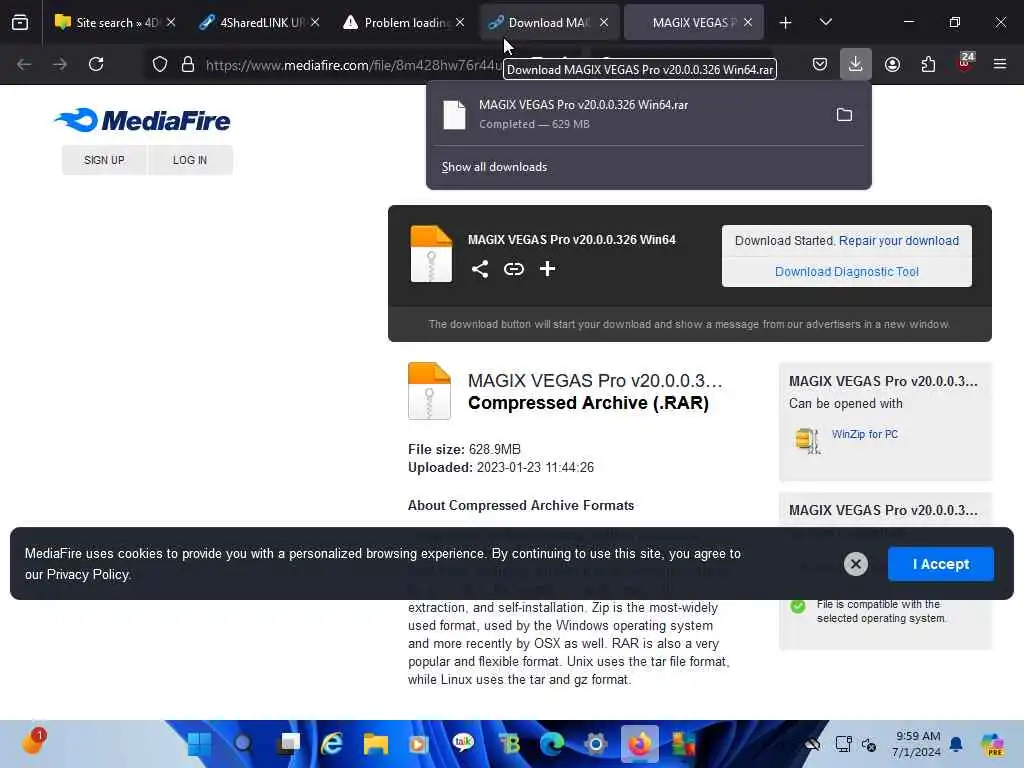The image size is (1024, 768).
Task: Open Microsoft Edge from taskbar
Action: coord(552,744)
